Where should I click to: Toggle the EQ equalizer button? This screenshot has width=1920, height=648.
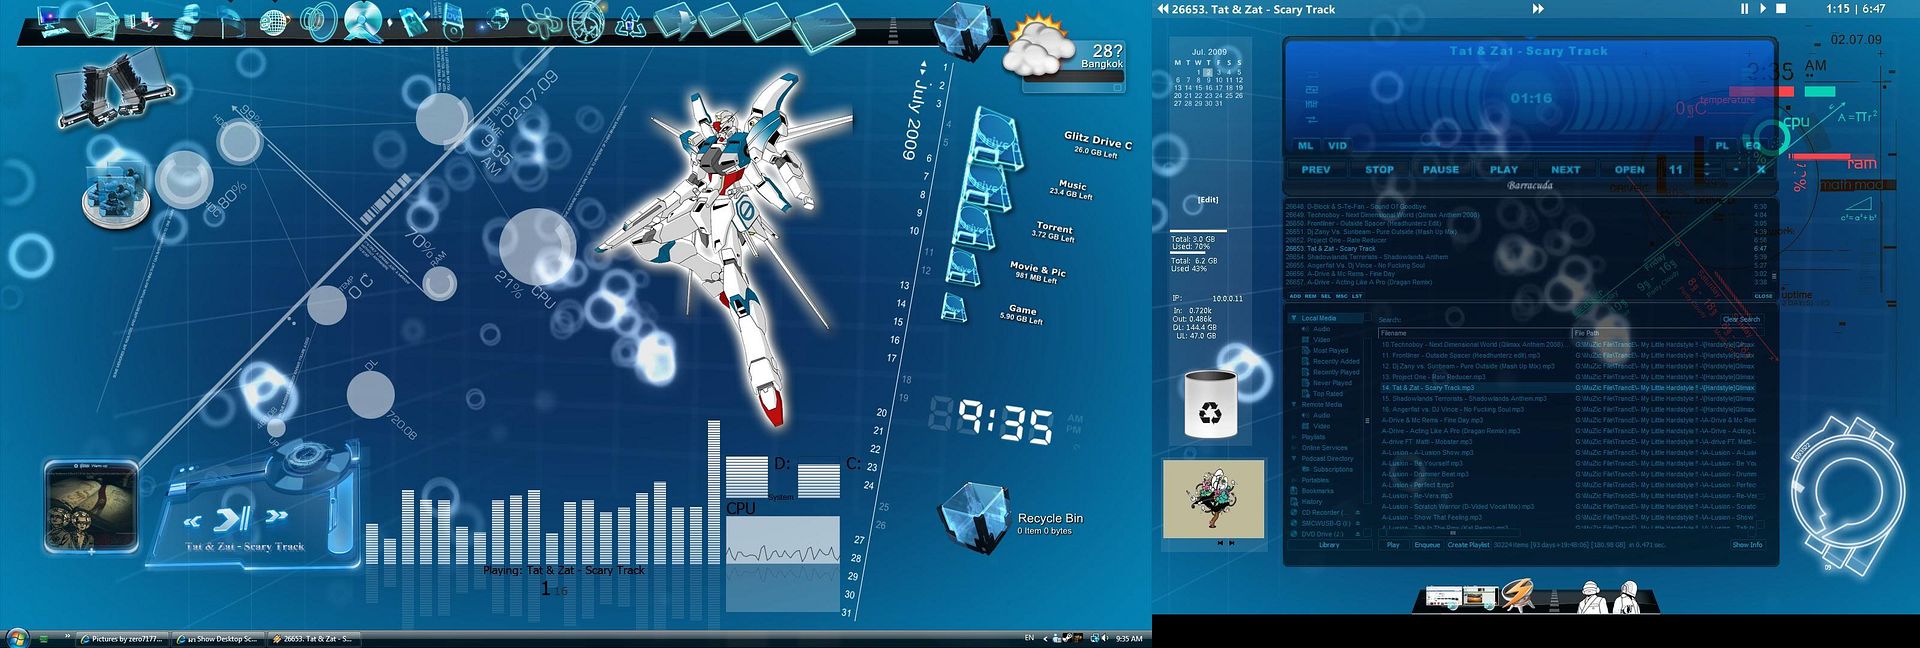click(1752, 146)
